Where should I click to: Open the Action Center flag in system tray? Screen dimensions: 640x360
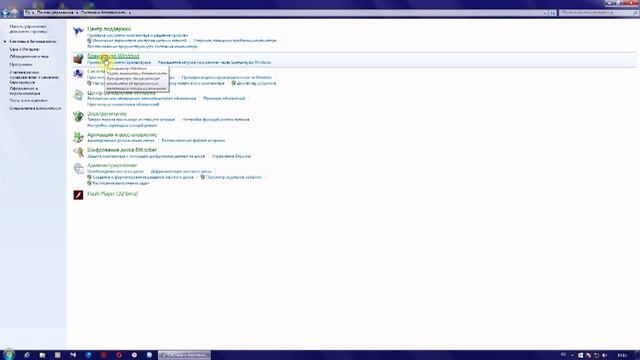[589, 356]
